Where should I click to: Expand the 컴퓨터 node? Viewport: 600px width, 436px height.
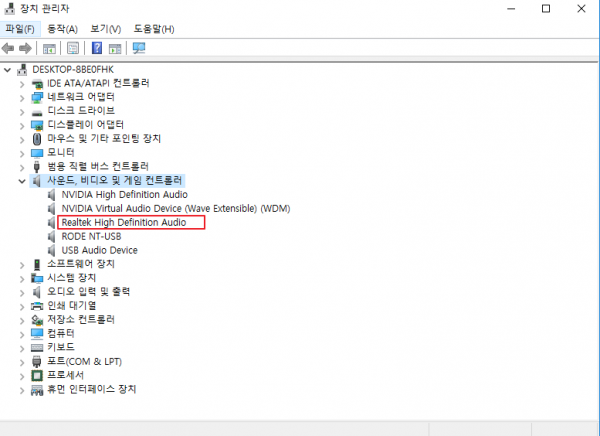(22, 334)
